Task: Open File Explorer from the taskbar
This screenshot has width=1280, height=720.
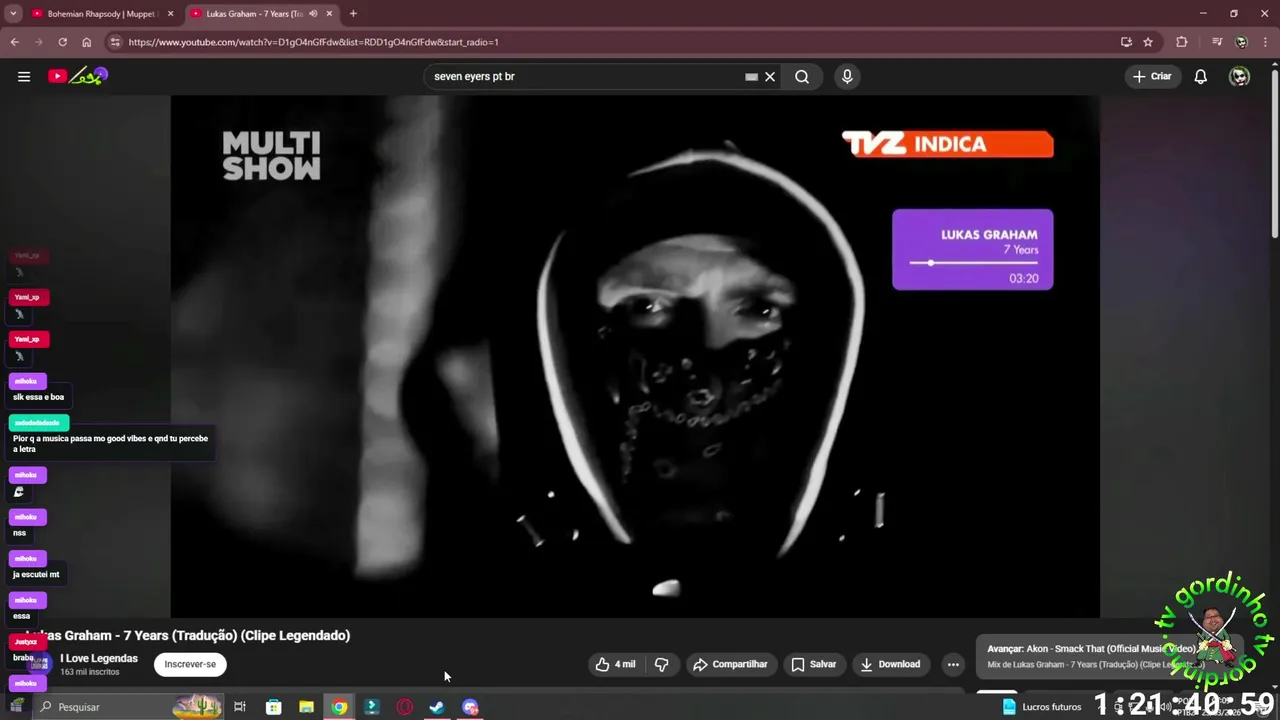Action: [x=306, y=707]
